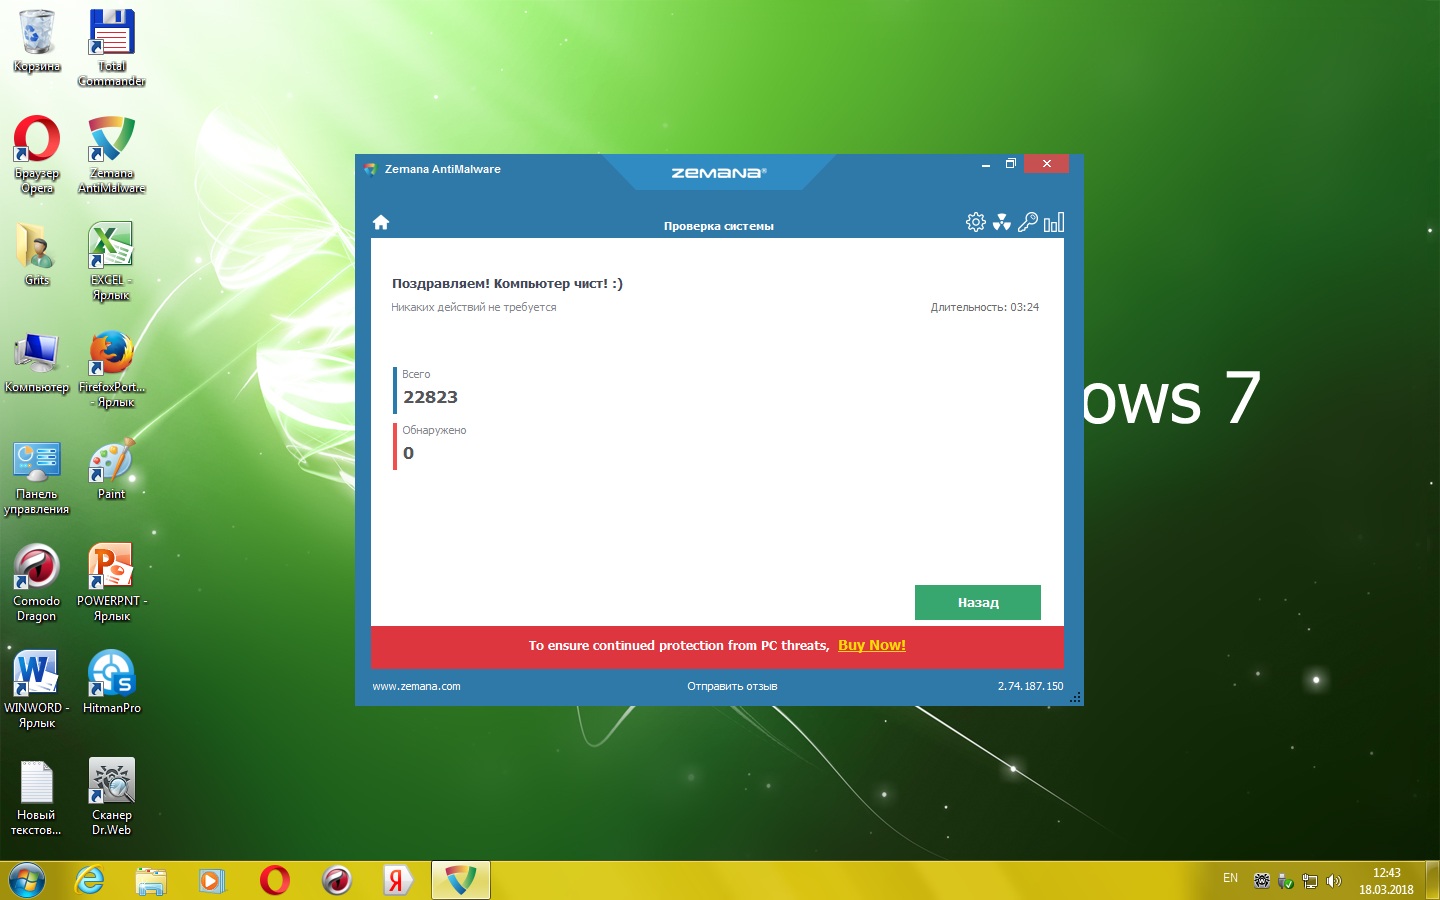
Task: Click the version number 2.74.187.150
Action: (1030, 686)
